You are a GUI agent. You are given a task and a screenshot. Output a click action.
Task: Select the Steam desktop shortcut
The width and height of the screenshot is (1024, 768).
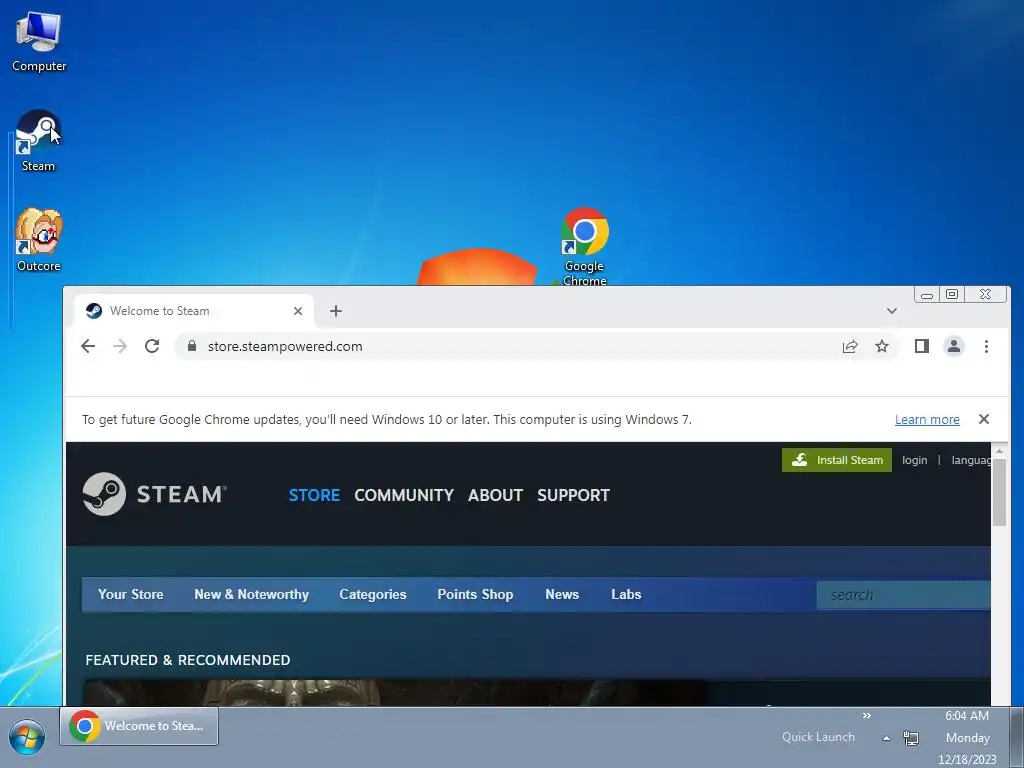[x=39, y=140]
